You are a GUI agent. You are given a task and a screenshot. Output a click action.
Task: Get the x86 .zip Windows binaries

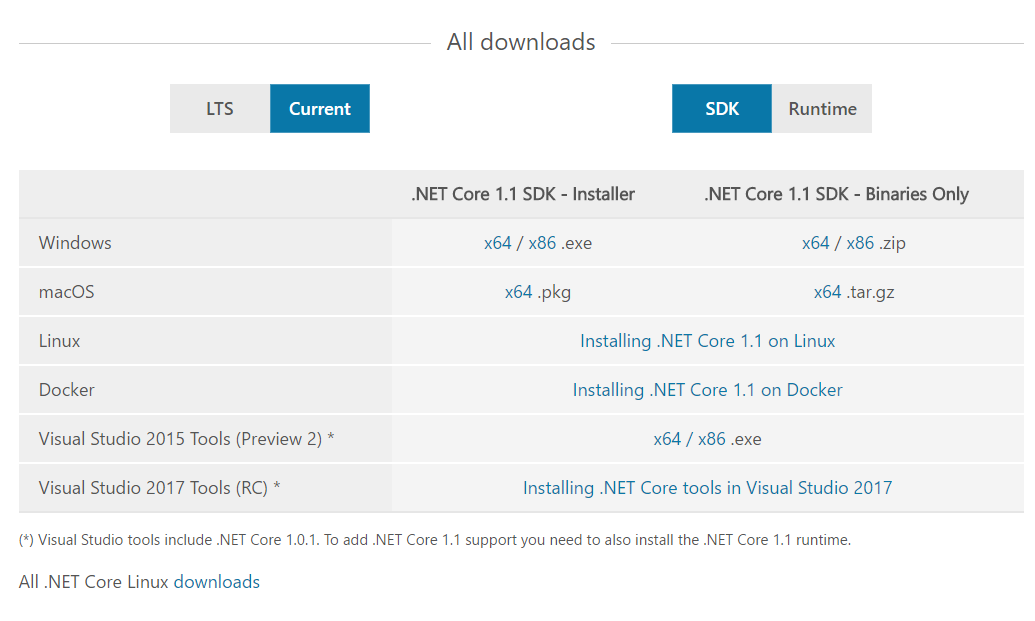[861, 242]
